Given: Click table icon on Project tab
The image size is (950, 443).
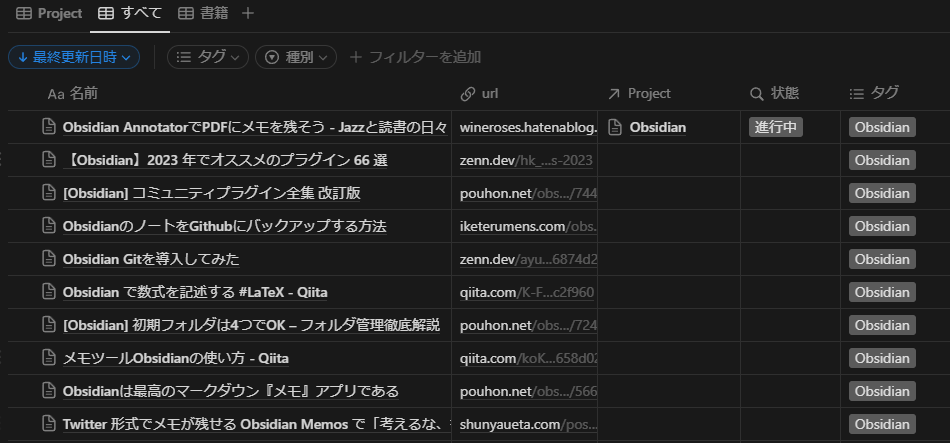Looking at the screenshot, I should [24, 14].
